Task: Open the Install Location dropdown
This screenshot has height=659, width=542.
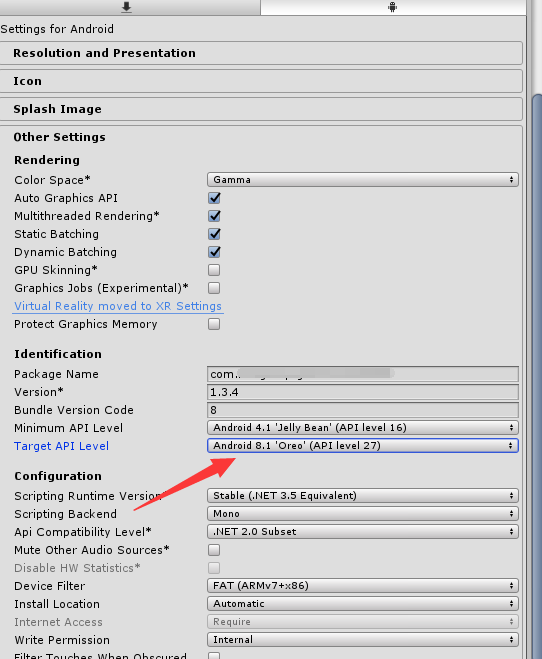Action: point(363,604)
